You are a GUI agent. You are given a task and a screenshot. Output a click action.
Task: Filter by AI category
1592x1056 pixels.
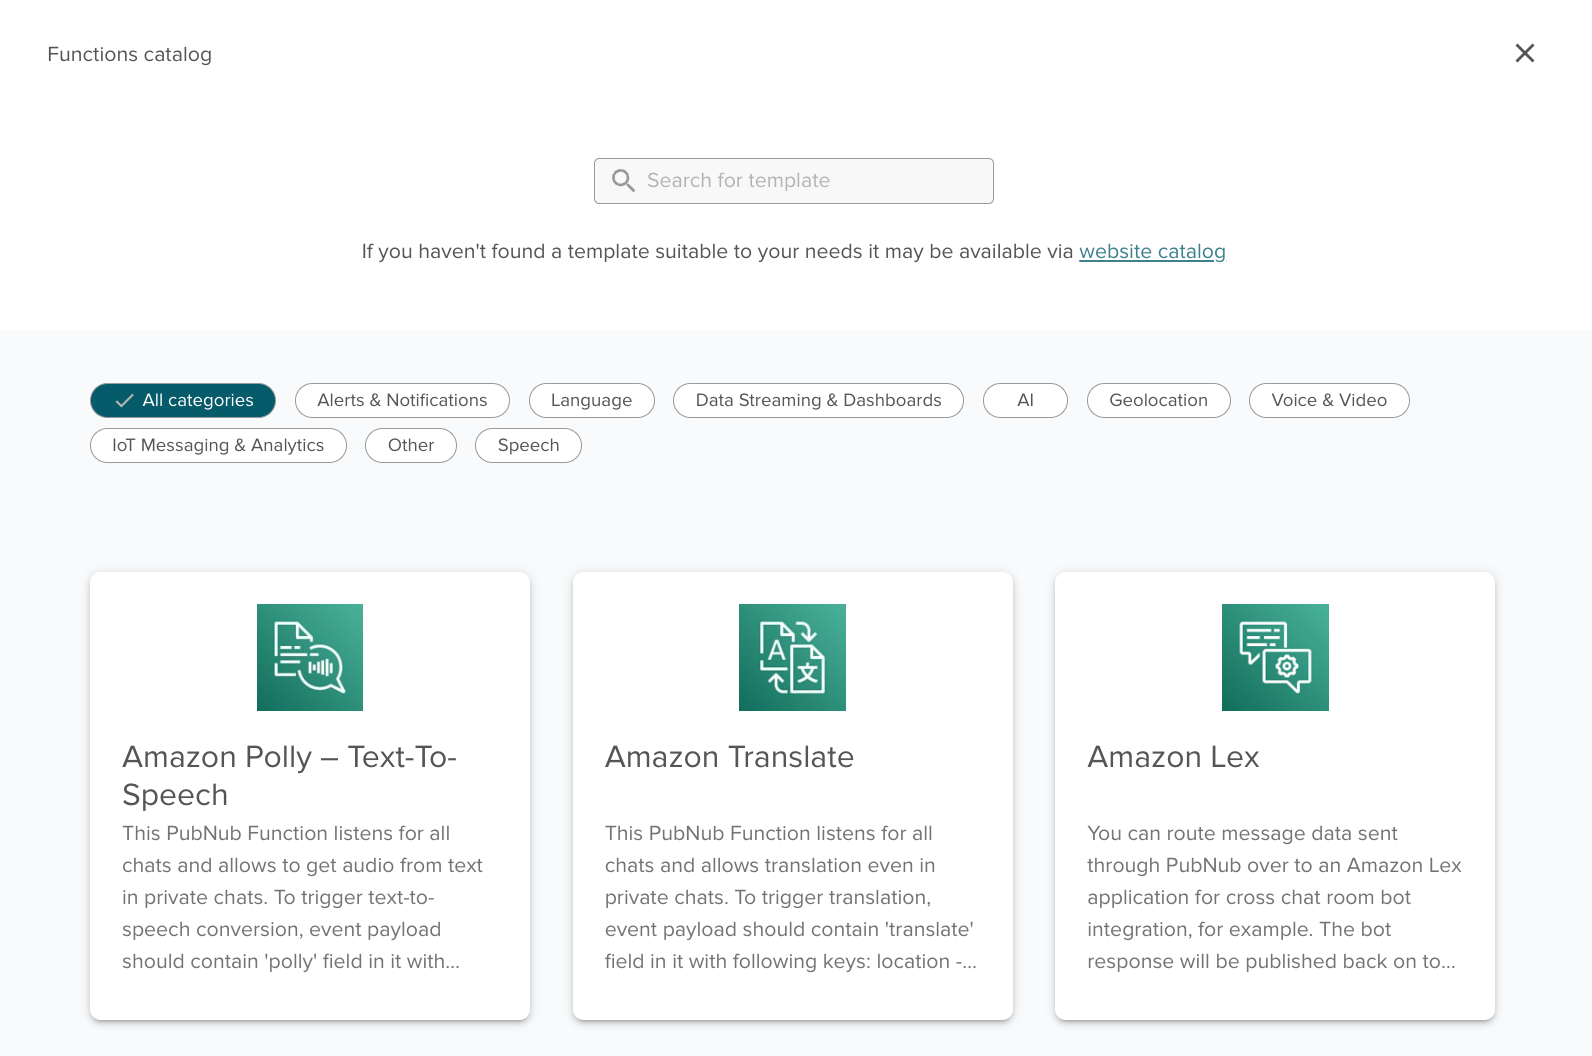[1025, 400]
